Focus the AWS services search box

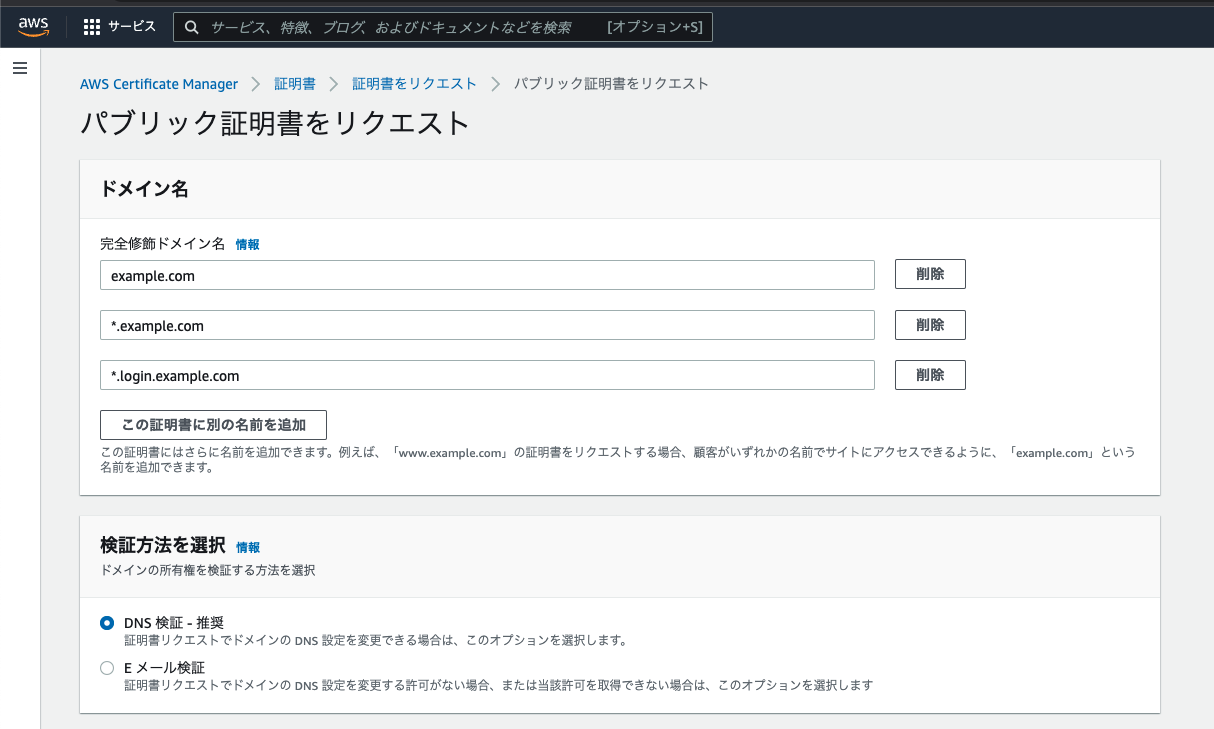pos(443,27)
